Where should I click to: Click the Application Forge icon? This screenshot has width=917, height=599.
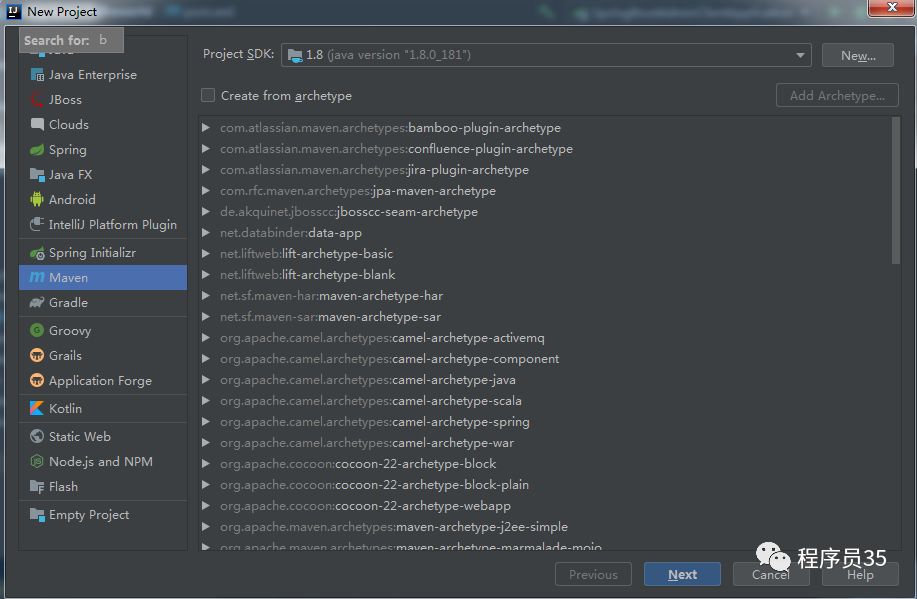pyautogui.click(x=37, y=381)
